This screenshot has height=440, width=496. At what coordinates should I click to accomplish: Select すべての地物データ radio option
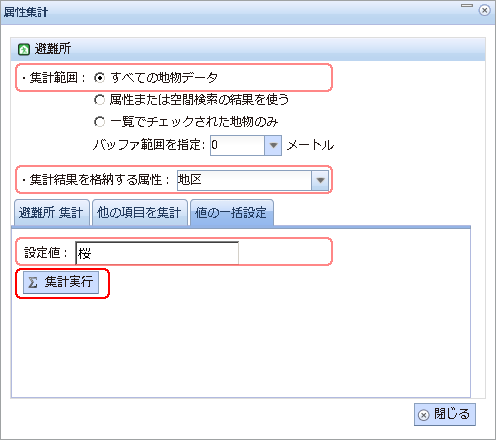[x=99, y=78]
